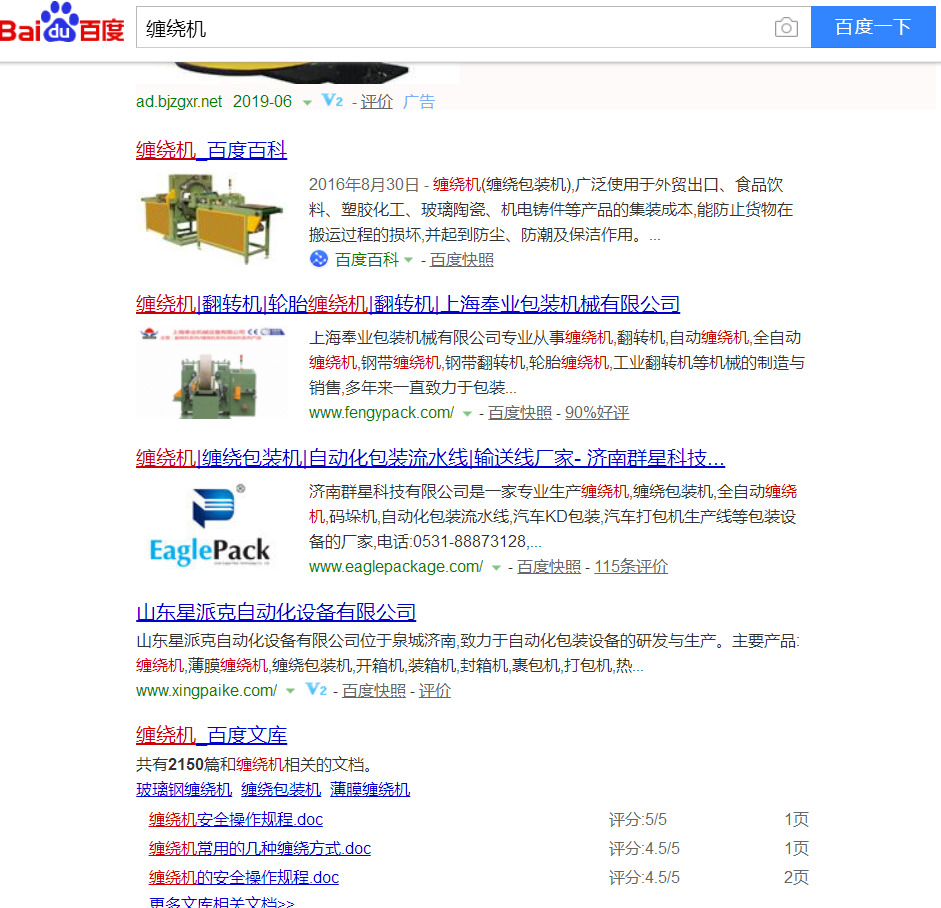Click the Baidu logo
941x908 pixels.
coord(62,23)
